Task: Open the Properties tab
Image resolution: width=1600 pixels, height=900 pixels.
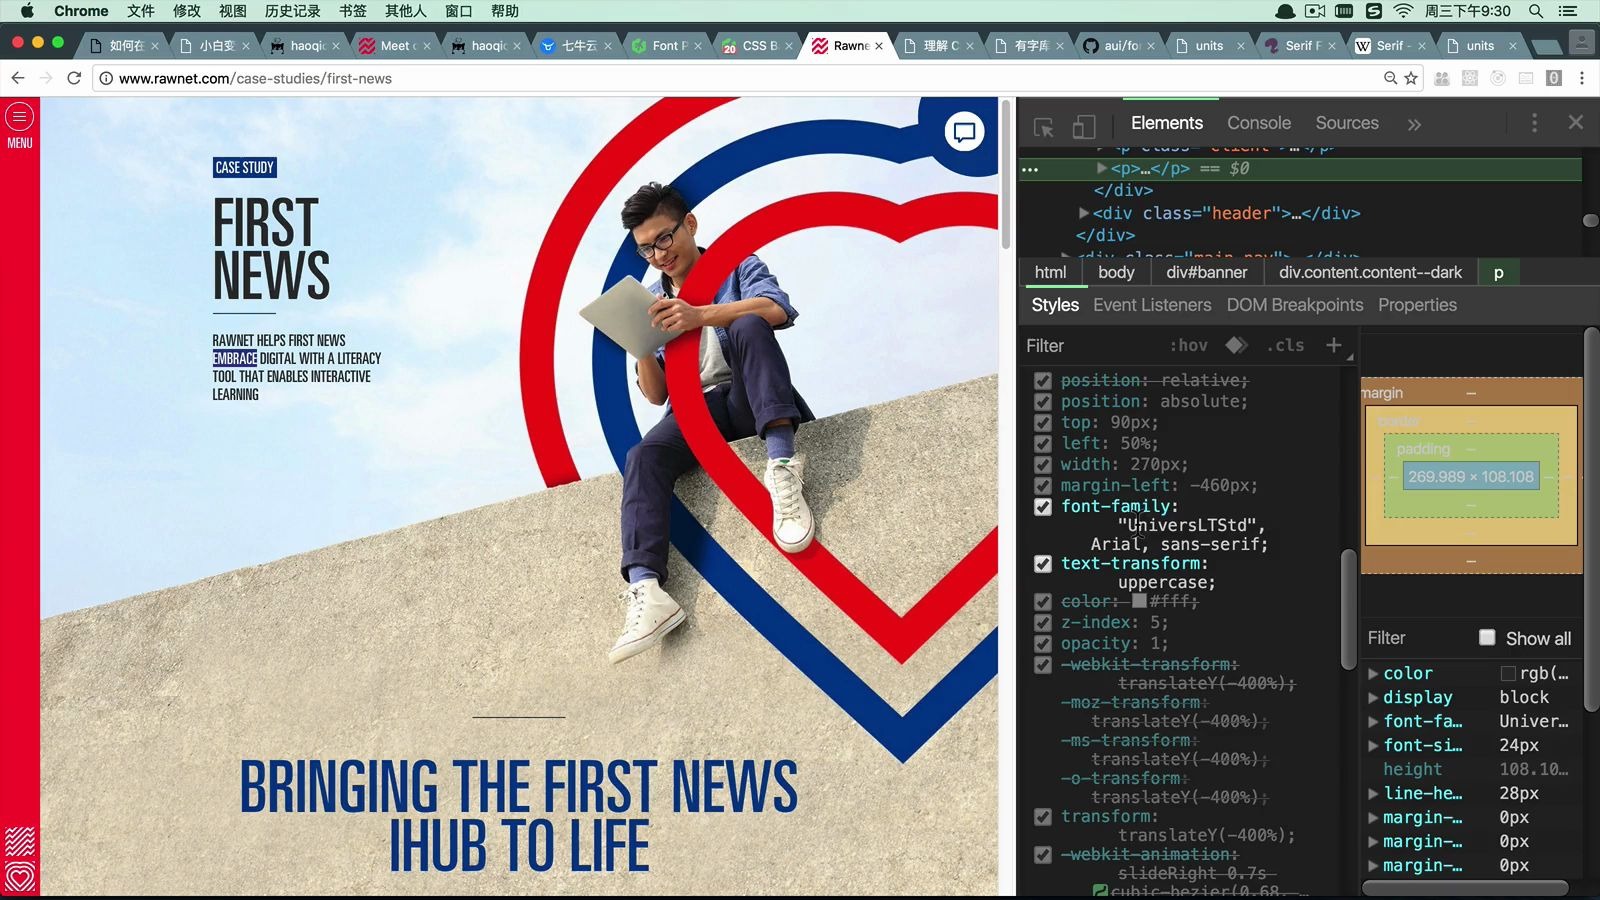Action: click(x=1417, y=305)
